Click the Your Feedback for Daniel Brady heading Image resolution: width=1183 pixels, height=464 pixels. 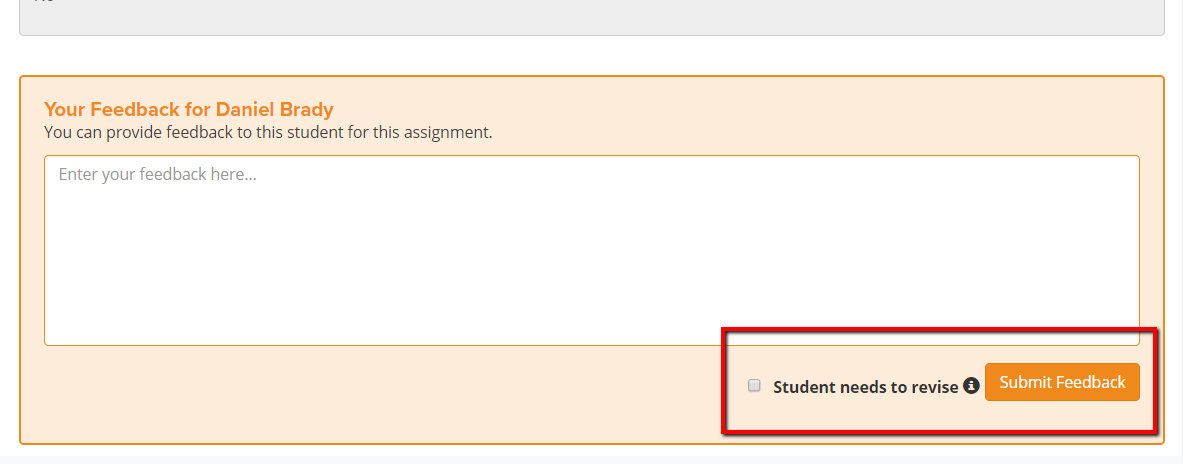click(x=189, y=109)
